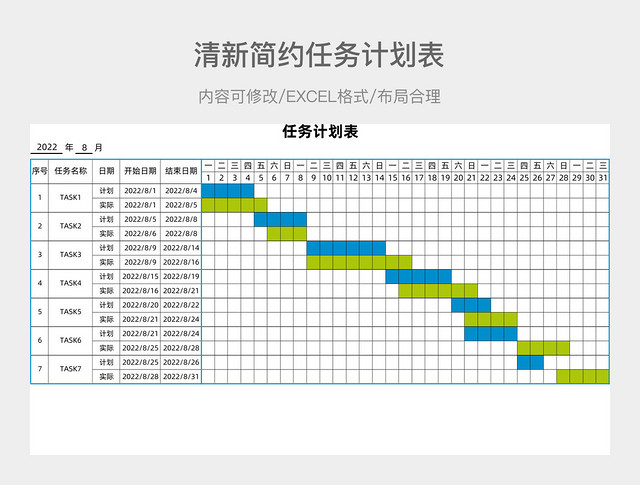Screen dimensions: 640x485
Task: Select TASK2 planned start date 2022/8/5
Action: pos(140,219)
